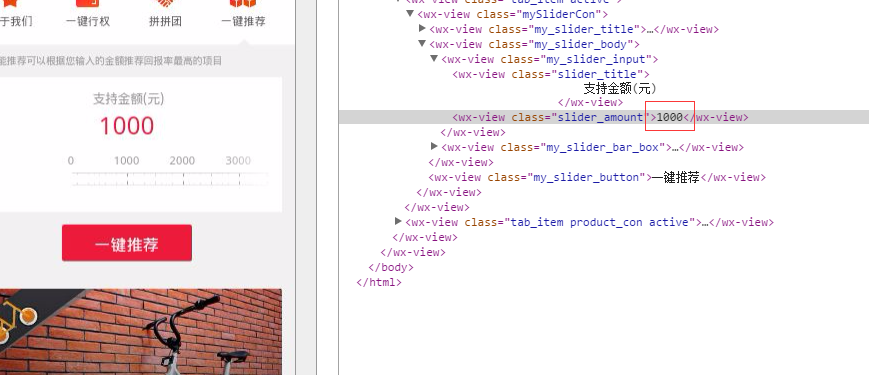Expand the my_slider_title node
Screen dimensions: 869x375
coord(422,29)
